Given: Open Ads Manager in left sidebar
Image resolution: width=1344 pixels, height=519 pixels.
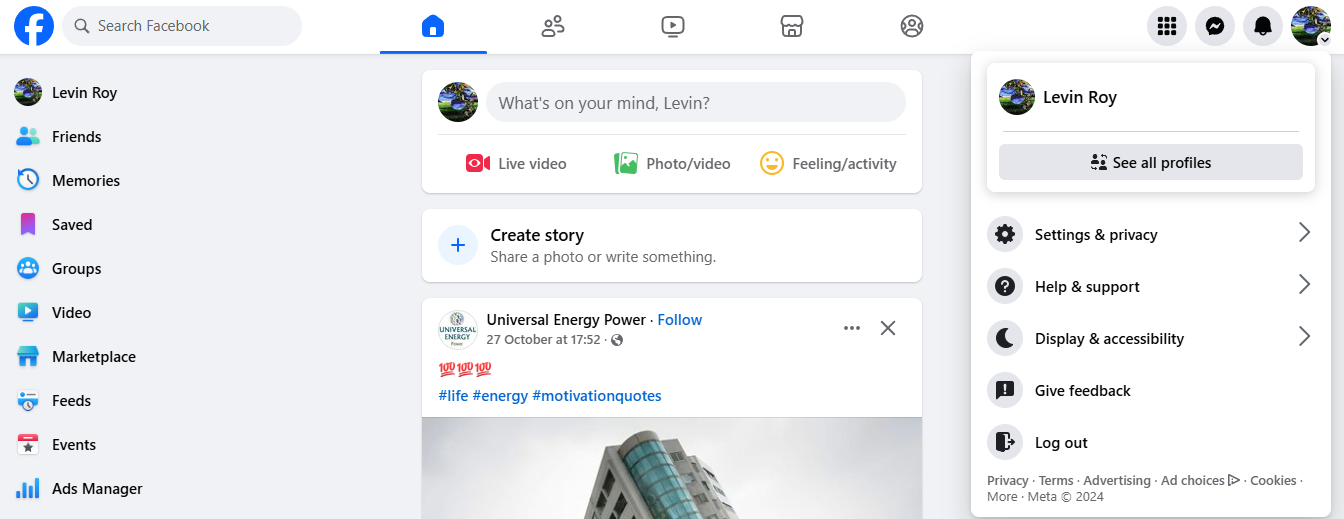Looking at the screenshot, I should pyautogui.click(x=96, y=489).
